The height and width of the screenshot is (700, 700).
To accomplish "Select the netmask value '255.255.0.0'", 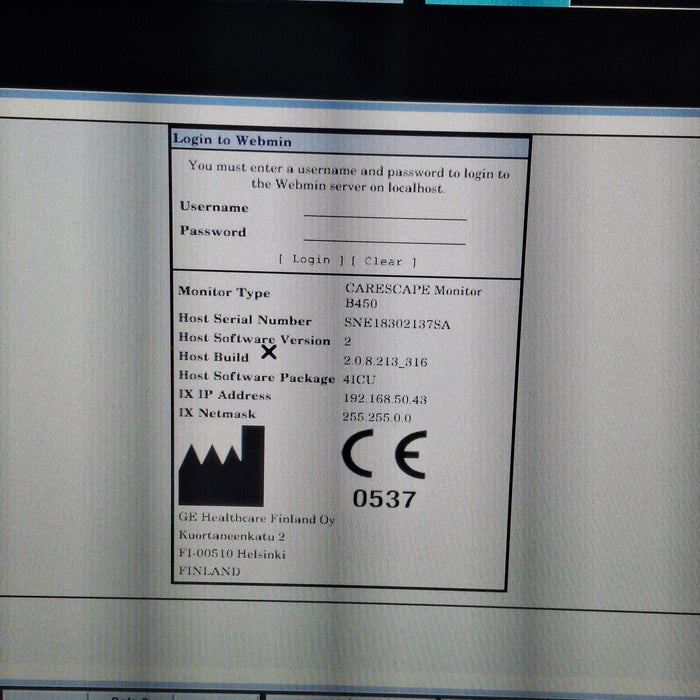I will [x=377, y=417].
